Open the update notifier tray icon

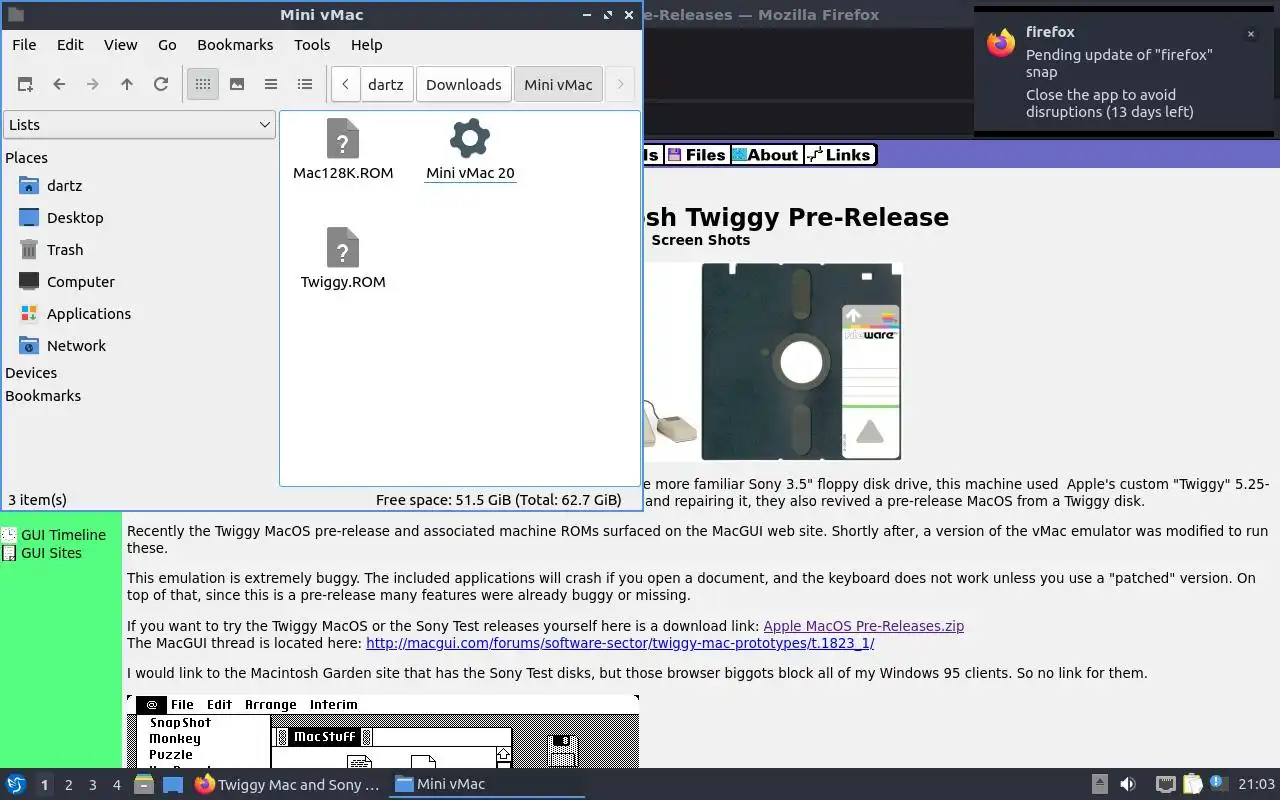click(x=1218, y=784)
